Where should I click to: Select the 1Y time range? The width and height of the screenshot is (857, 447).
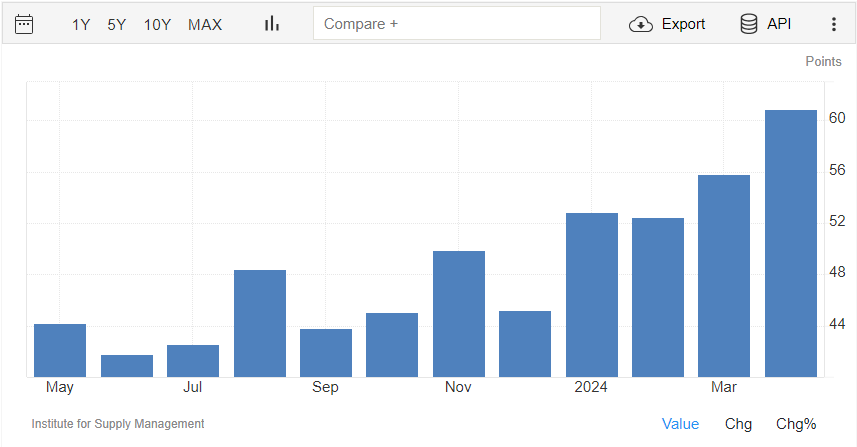[x=81, y=25]
